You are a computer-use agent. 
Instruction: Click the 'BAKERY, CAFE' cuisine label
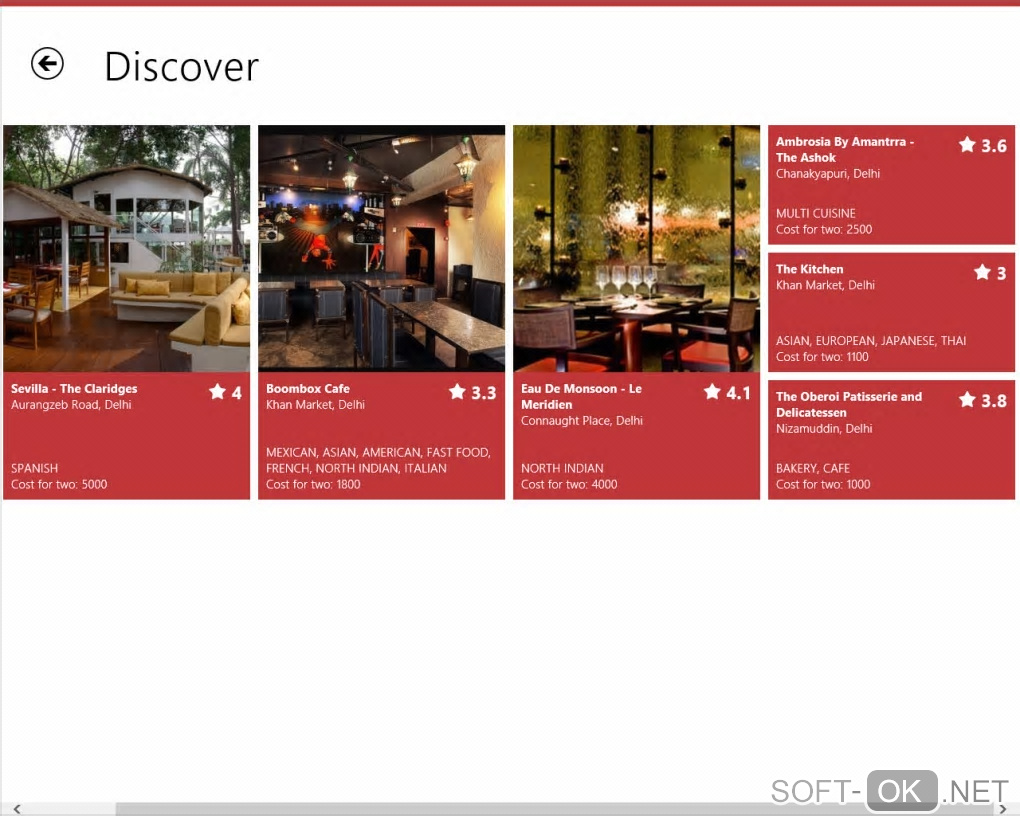pyautogui.click(x=812, y=469)
